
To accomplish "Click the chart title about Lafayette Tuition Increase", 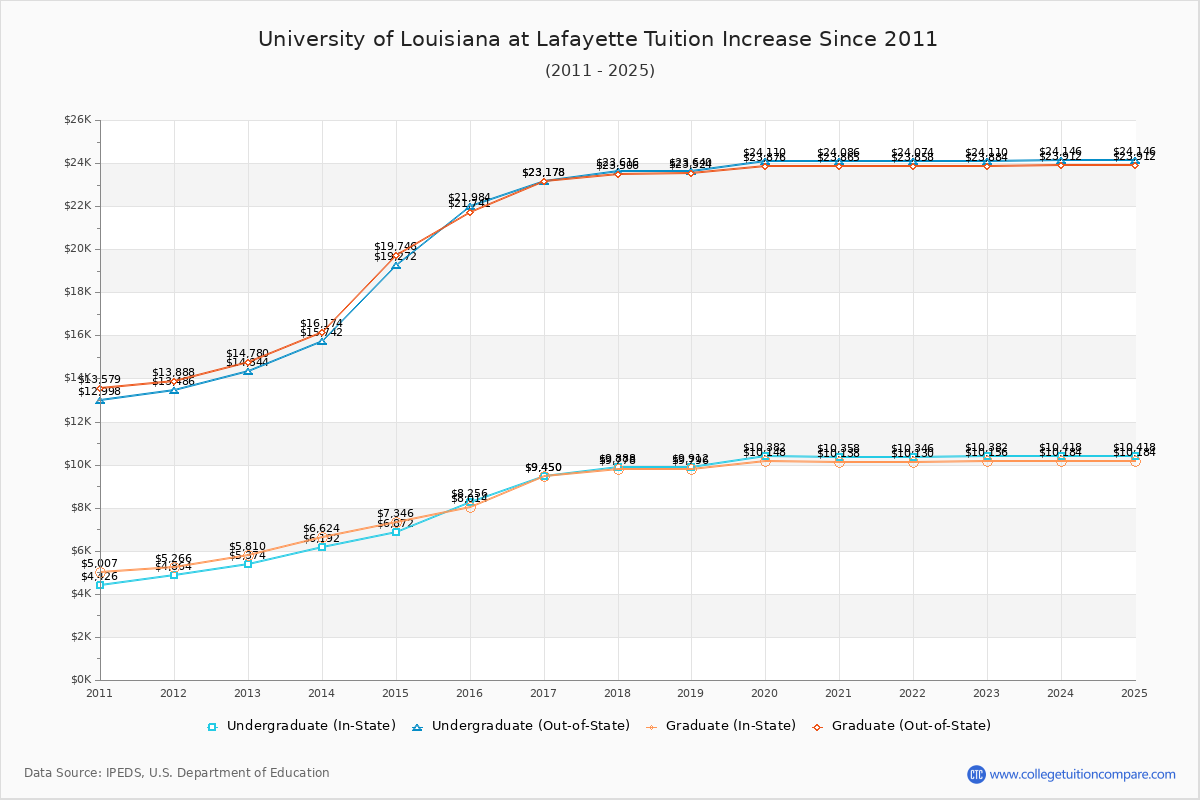I will coord(598,39).
